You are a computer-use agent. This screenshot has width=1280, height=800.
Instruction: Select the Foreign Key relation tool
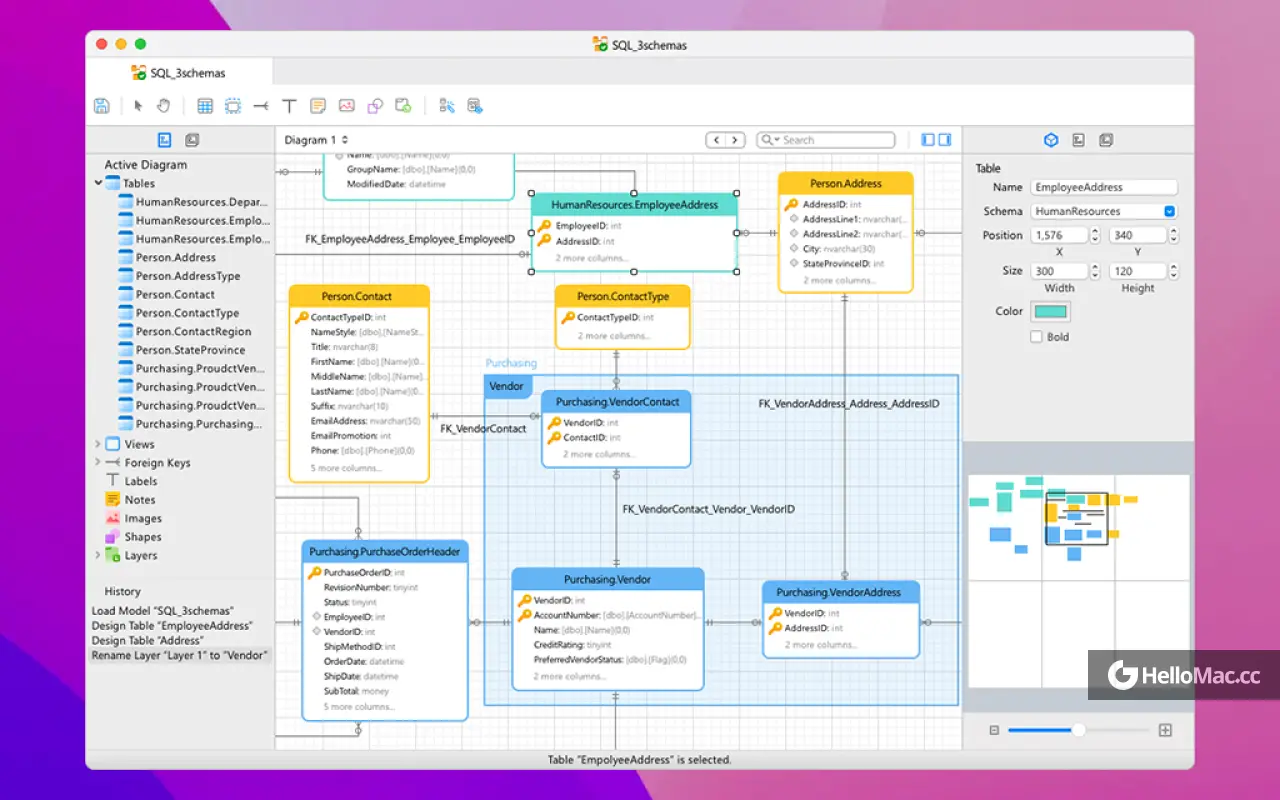coord(261,105)
